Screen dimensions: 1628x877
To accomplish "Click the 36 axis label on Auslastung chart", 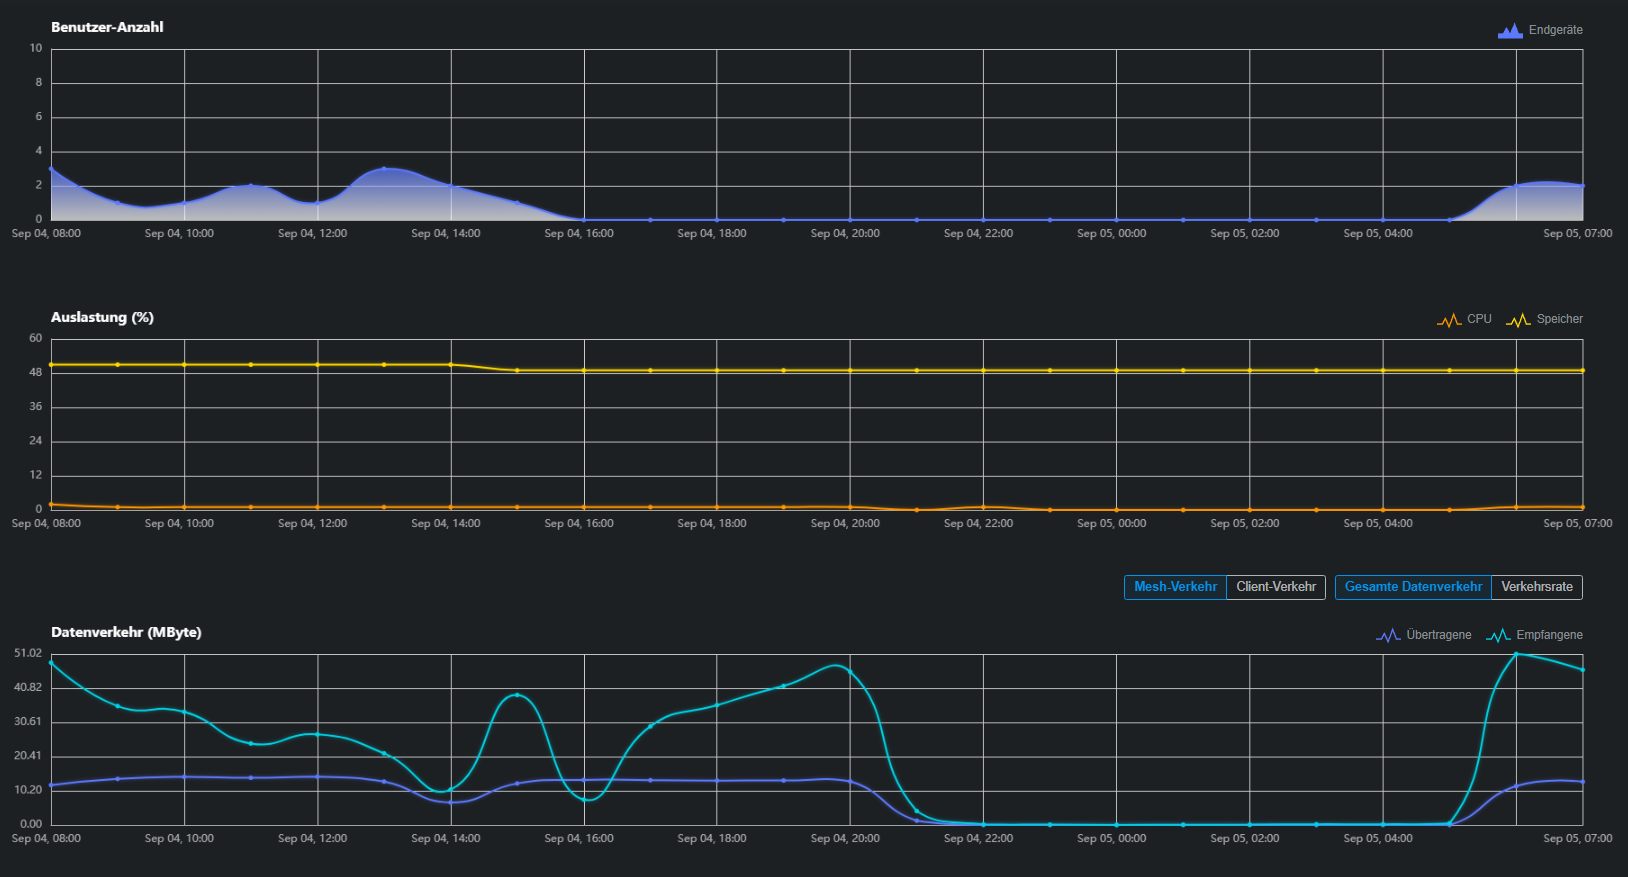I will click(x=36, y=407).
